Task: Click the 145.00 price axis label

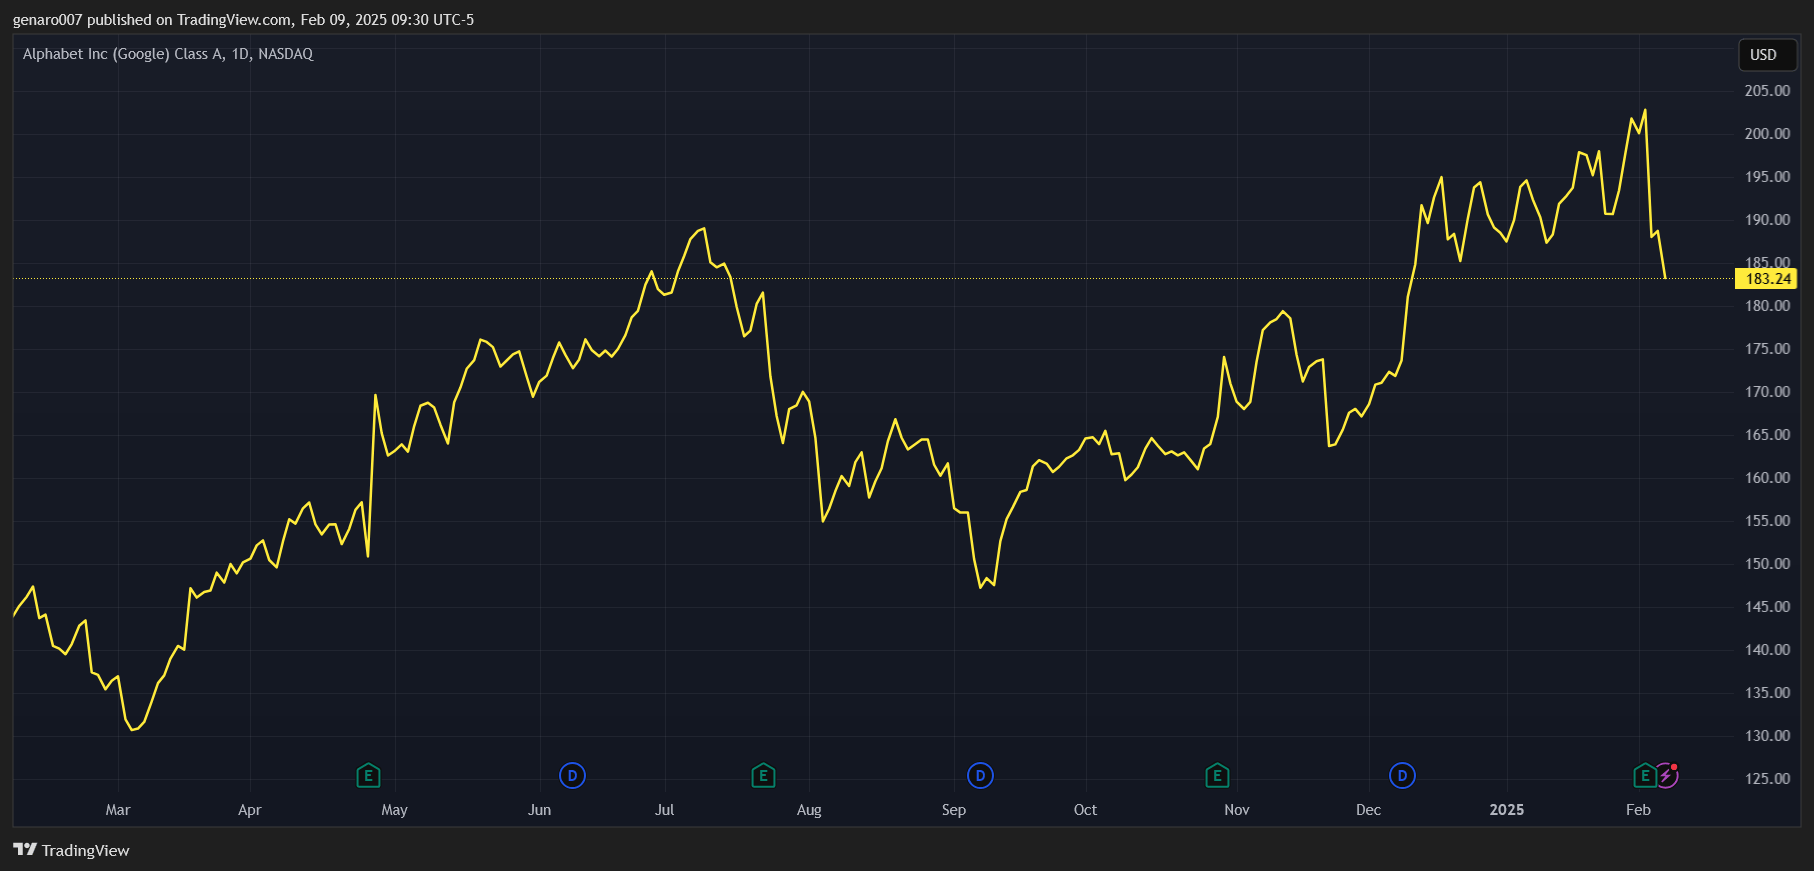Action: [x=1767, y=607]
